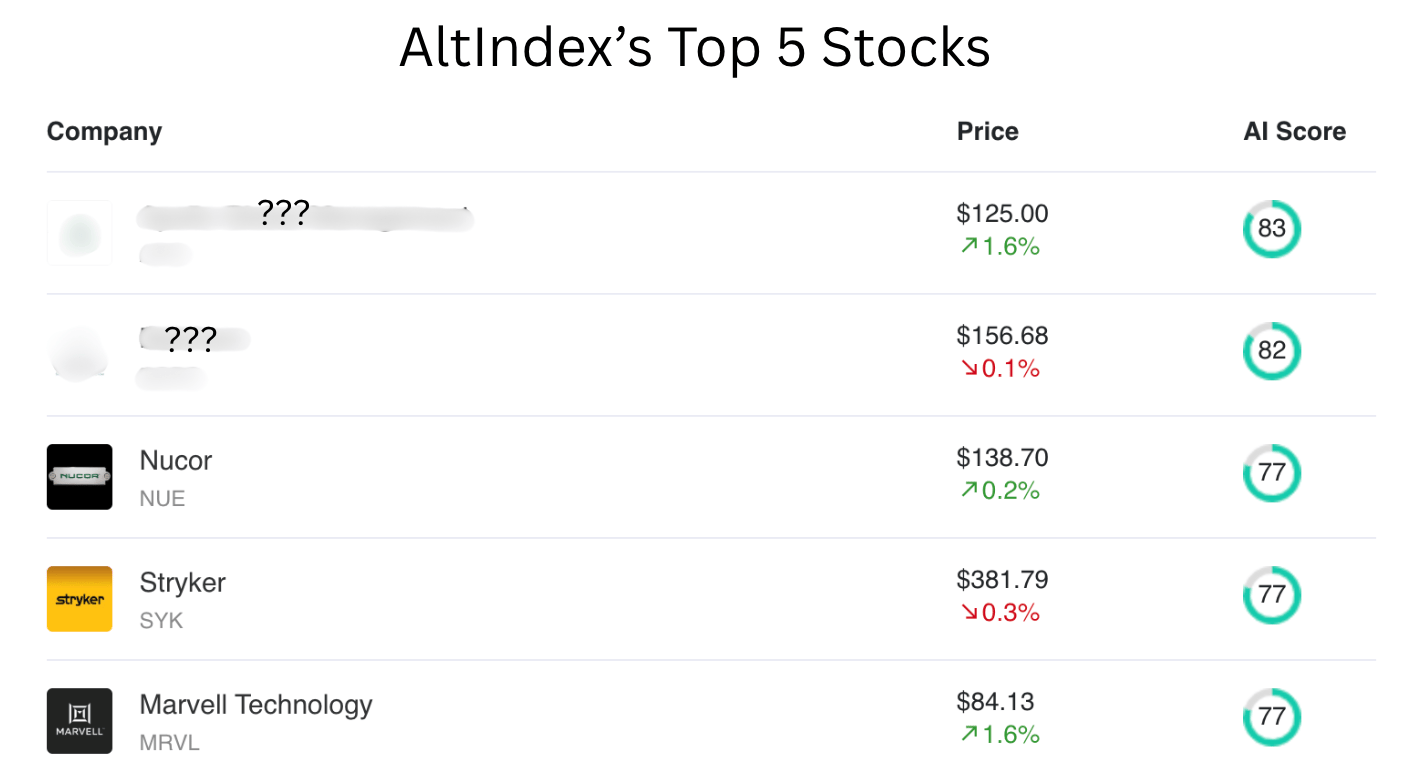Click Marvell's AI Score 77 ring
The height and width of the screenshot is (780, 1416).
coord(1271,717)
